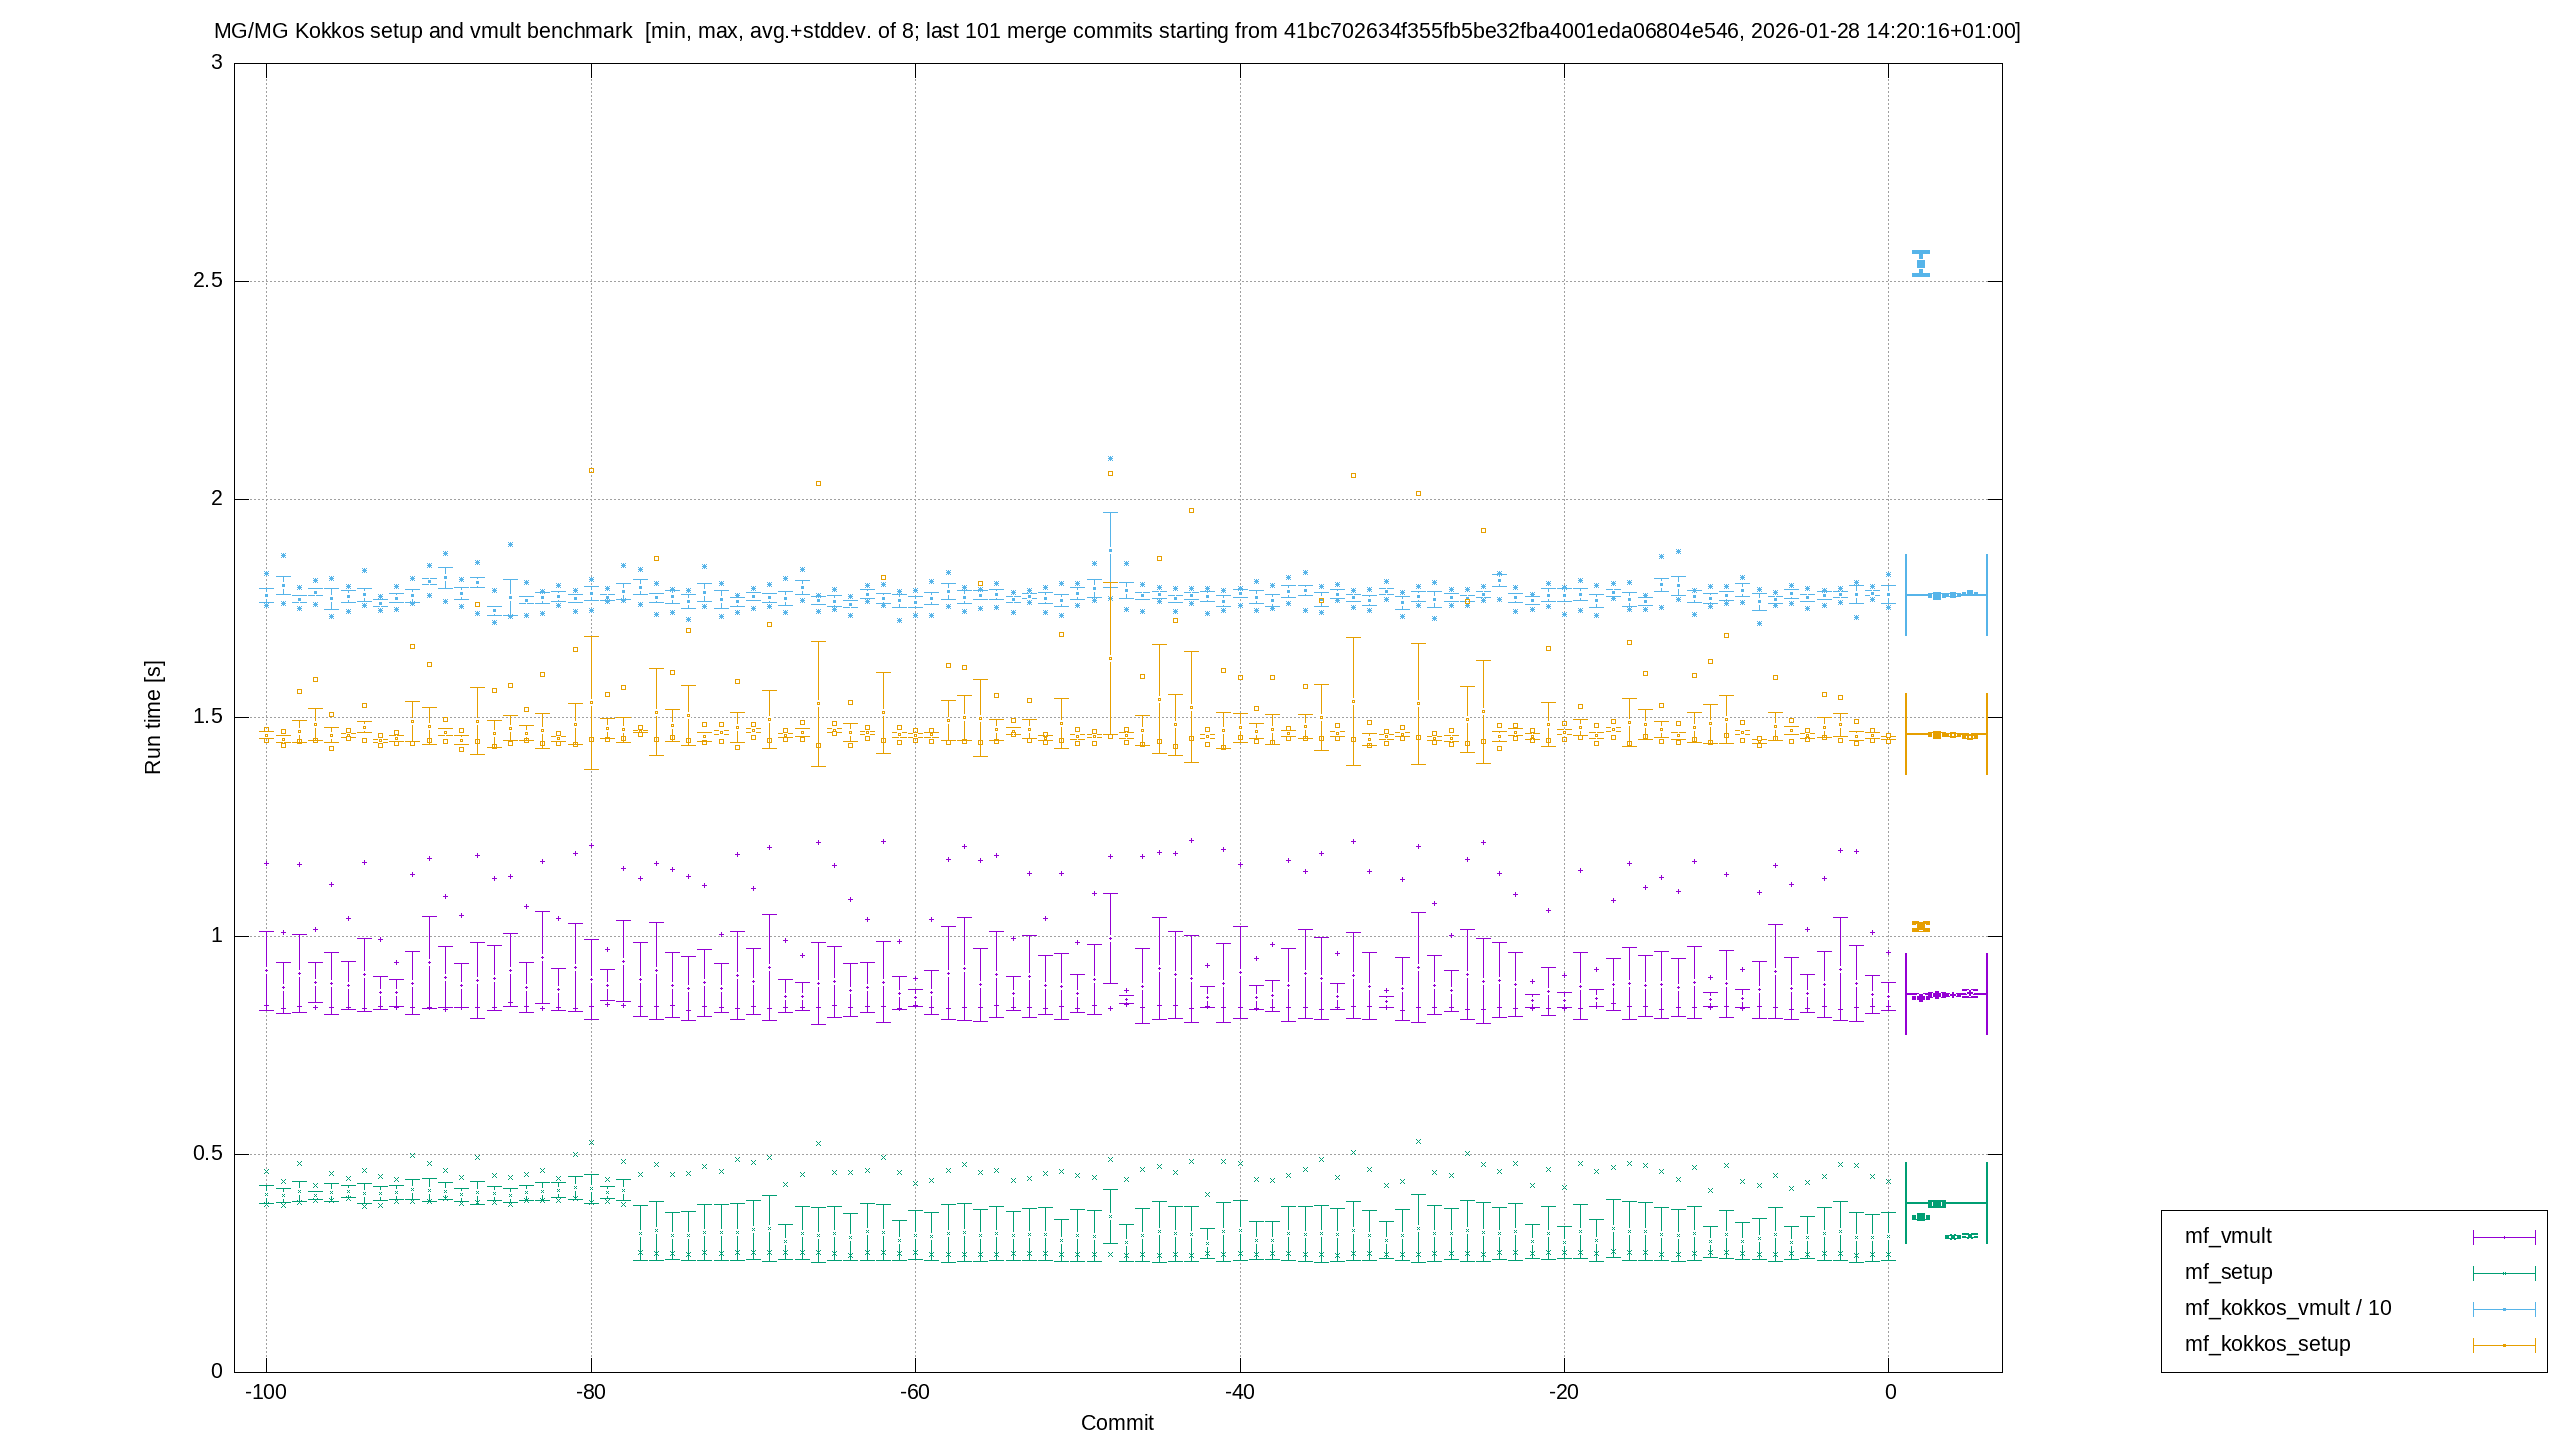This screenshot has width=2560, height=1440.
Task: Click the gray mf_setup legend line sample
Action: point(2504,1273)
